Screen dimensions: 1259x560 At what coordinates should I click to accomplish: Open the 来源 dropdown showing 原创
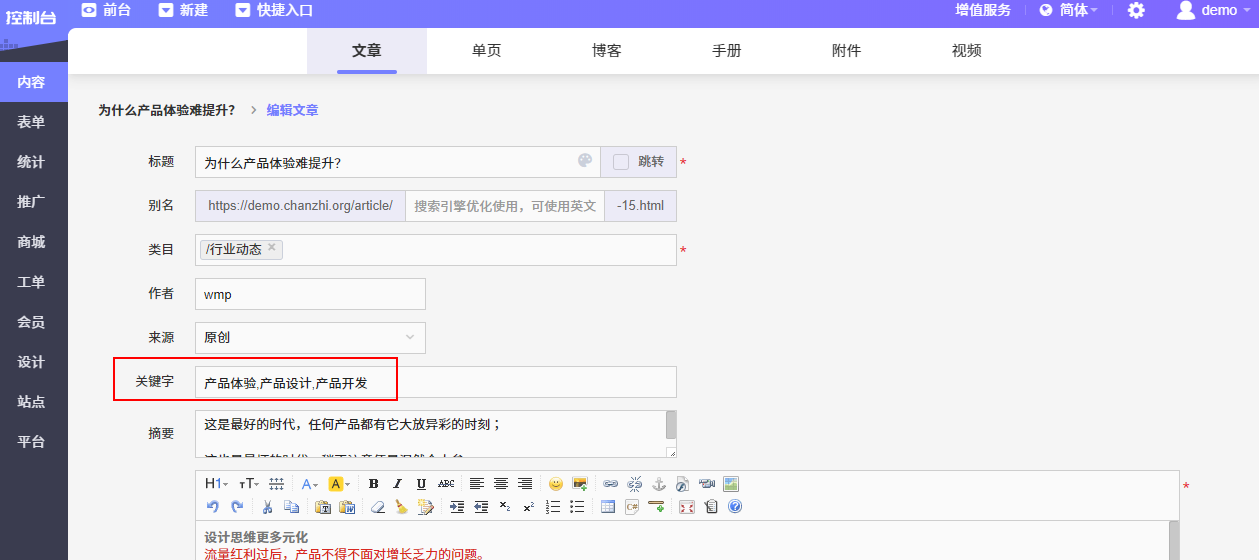(x=310, y=338)
